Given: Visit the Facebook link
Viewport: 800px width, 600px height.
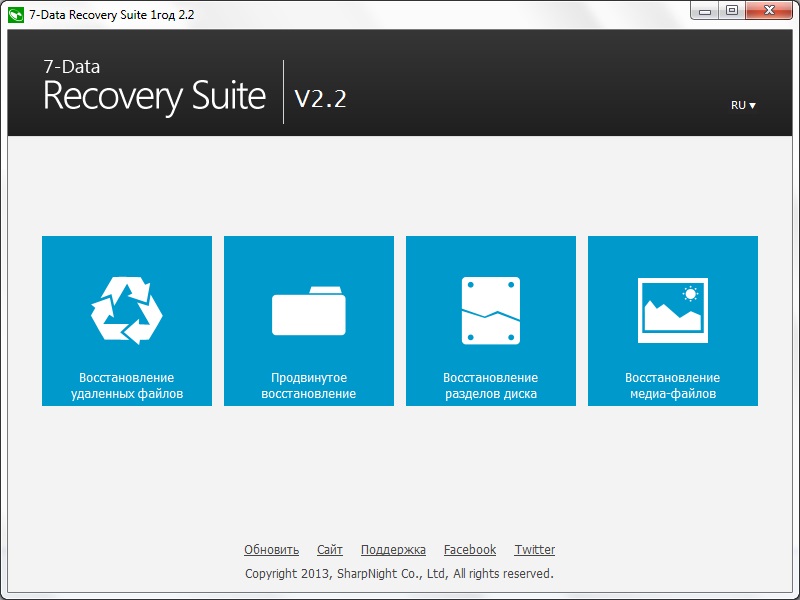Looking at the screenshot, I should click(x=470, y=549).
